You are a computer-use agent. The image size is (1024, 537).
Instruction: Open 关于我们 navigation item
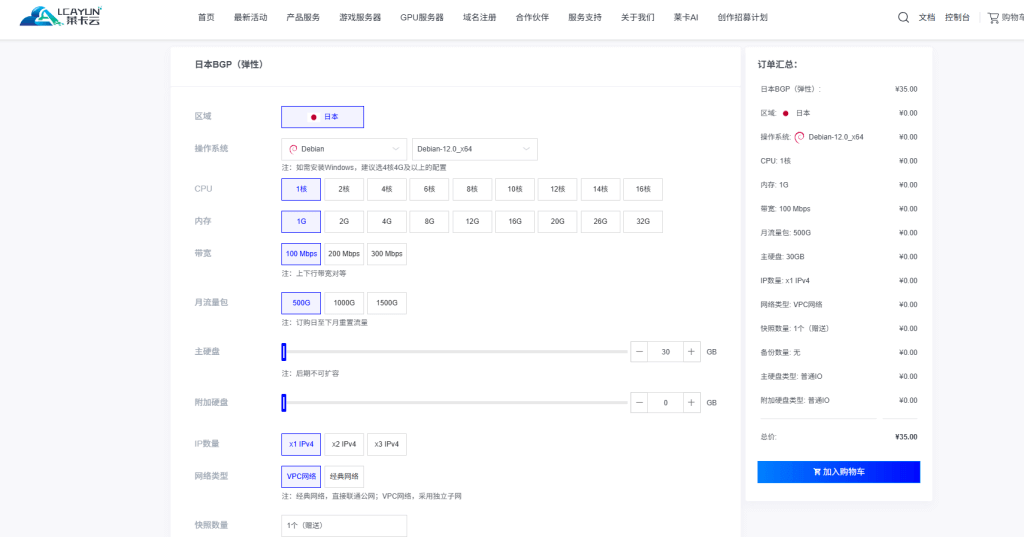pos(637,18)
